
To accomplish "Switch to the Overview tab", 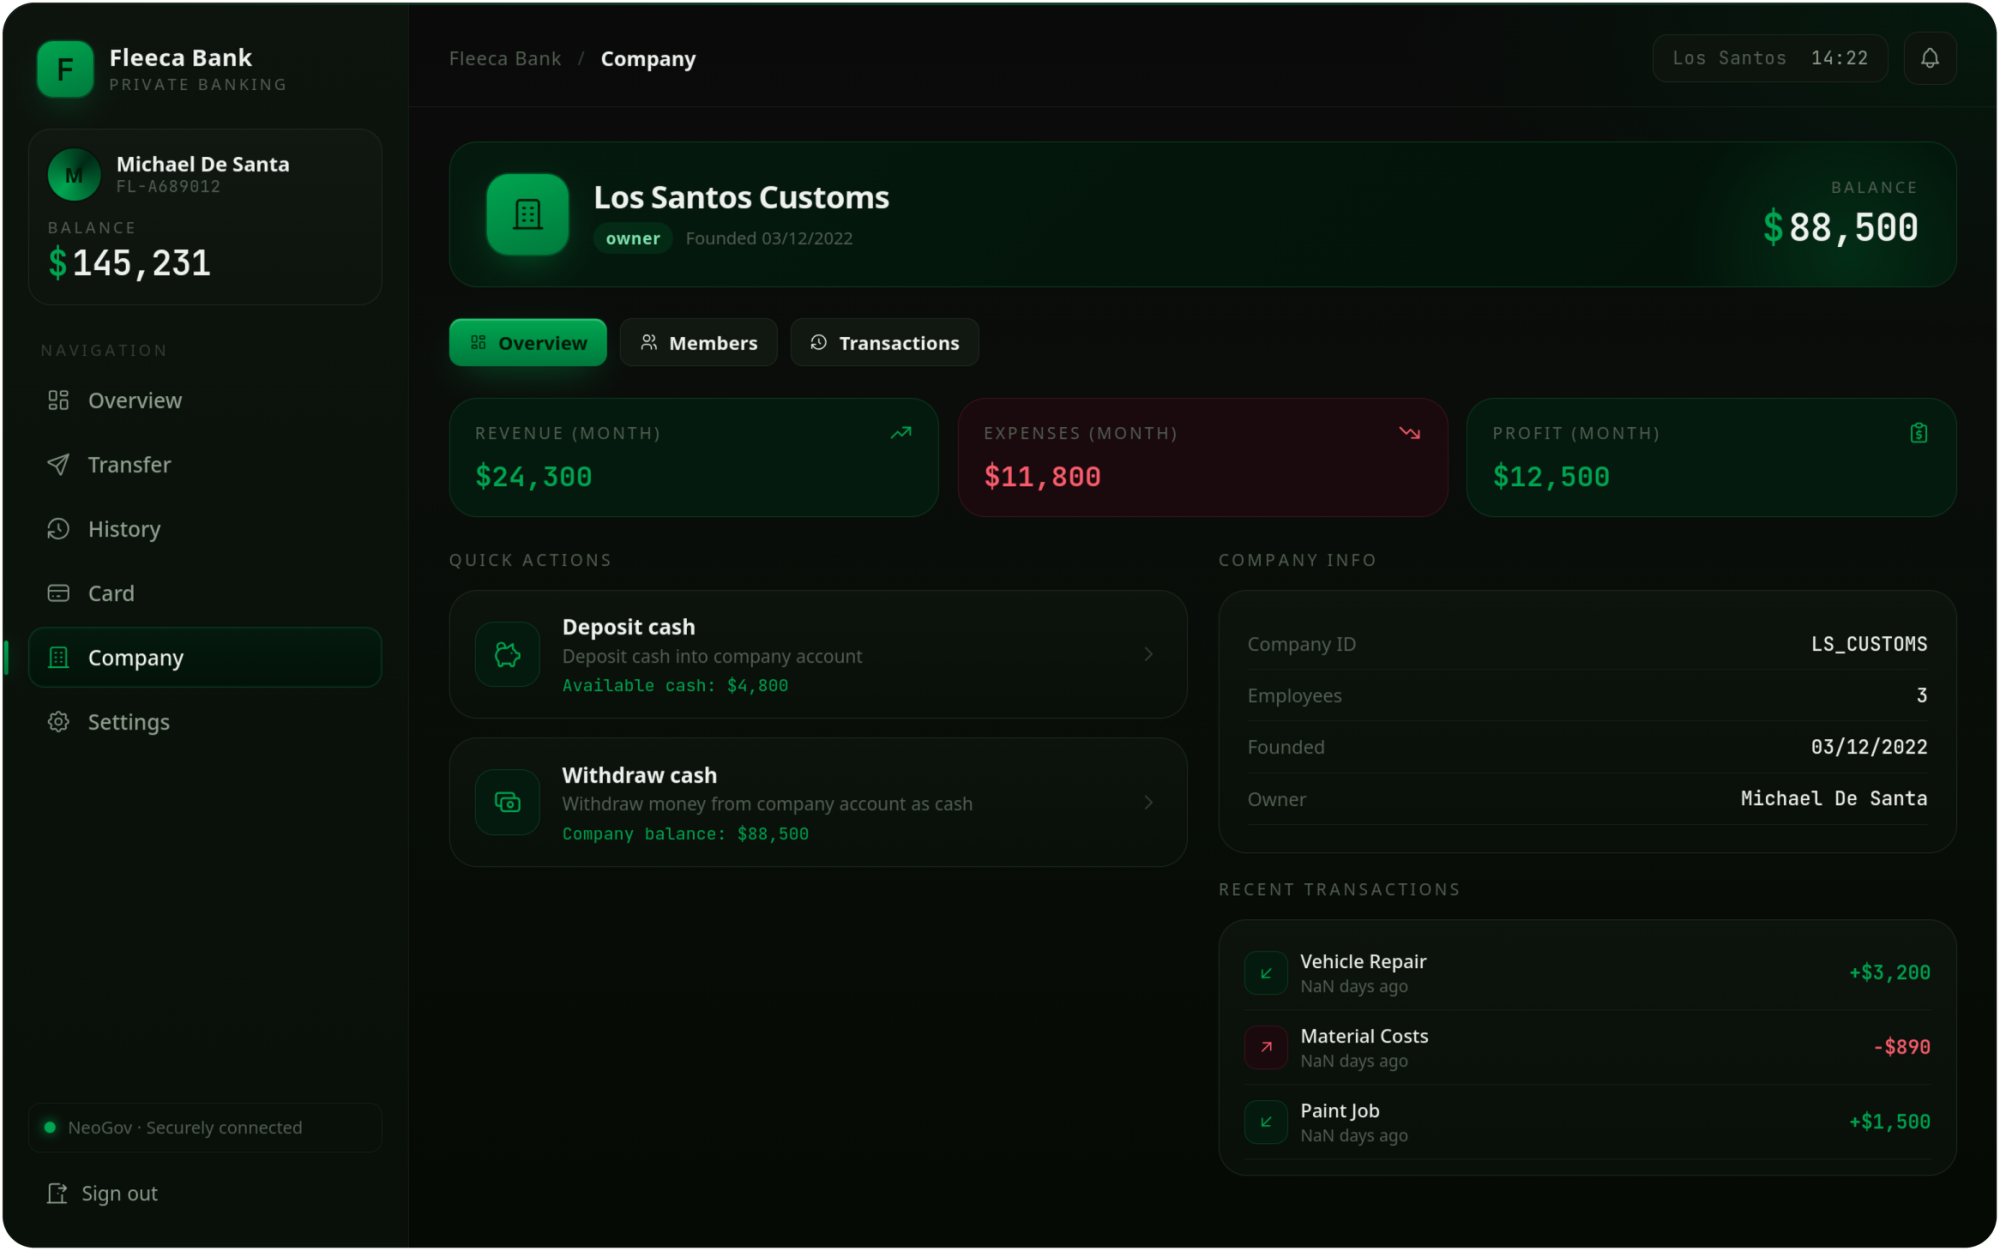I will [528, 342].
